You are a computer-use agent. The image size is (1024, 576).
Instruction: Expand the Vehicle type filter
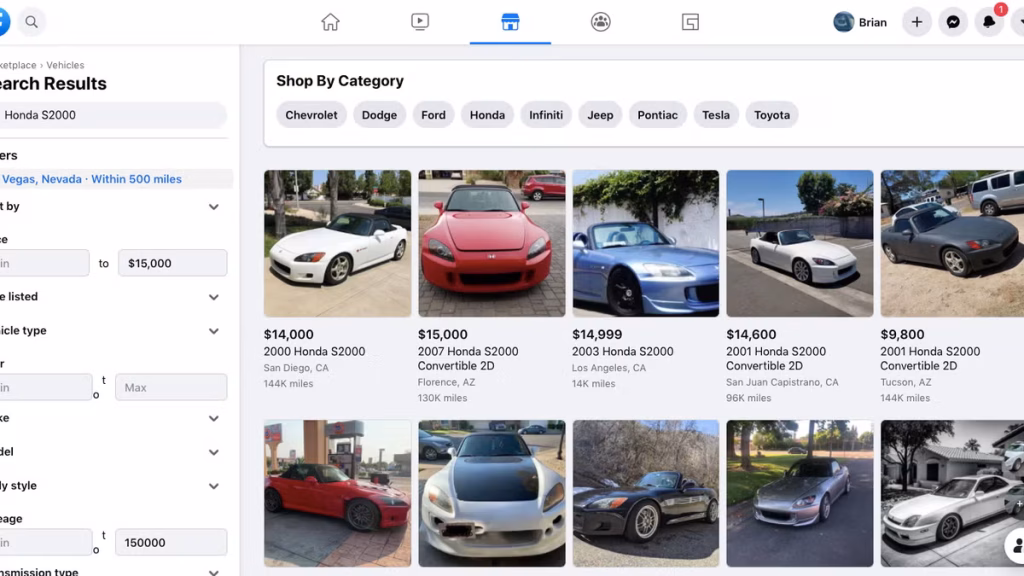tap(213, 331)
